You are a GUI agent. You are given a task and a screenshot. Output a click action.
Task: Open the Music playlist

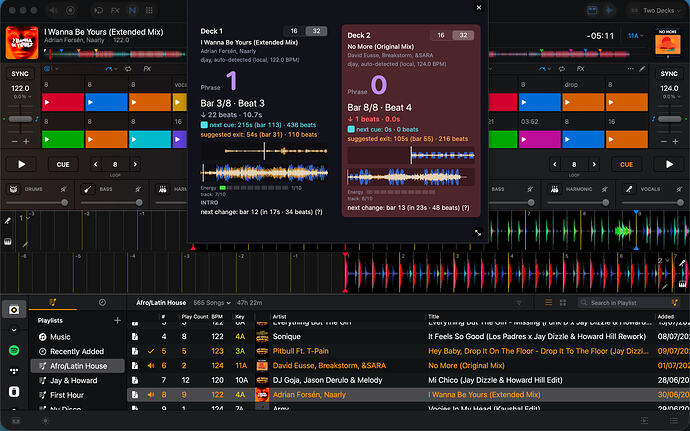(77, 337)
